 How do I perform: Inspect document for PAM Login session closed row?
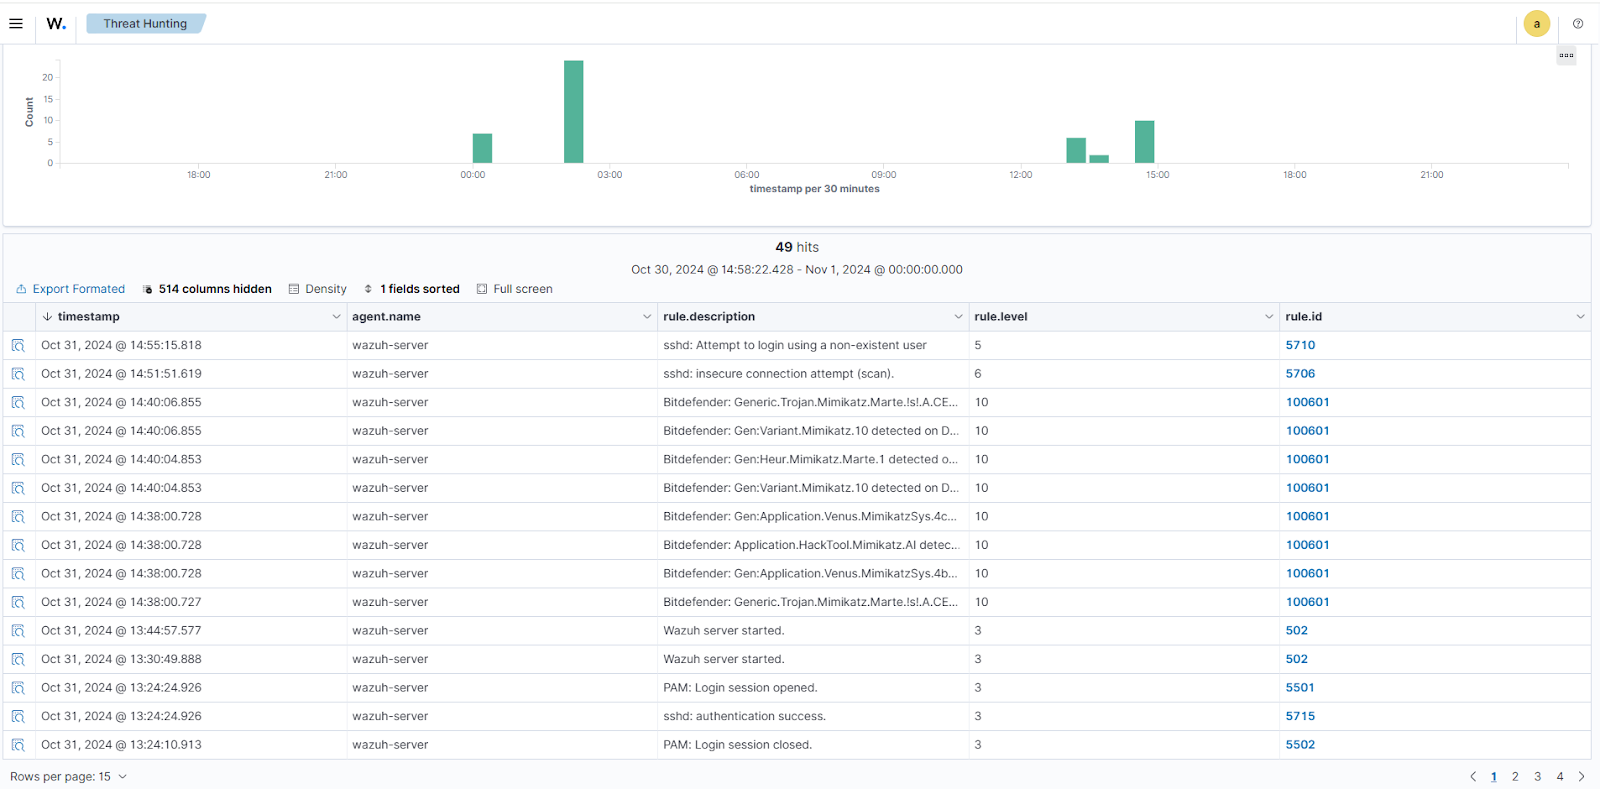pyautogui.click(x=18, y=745)
